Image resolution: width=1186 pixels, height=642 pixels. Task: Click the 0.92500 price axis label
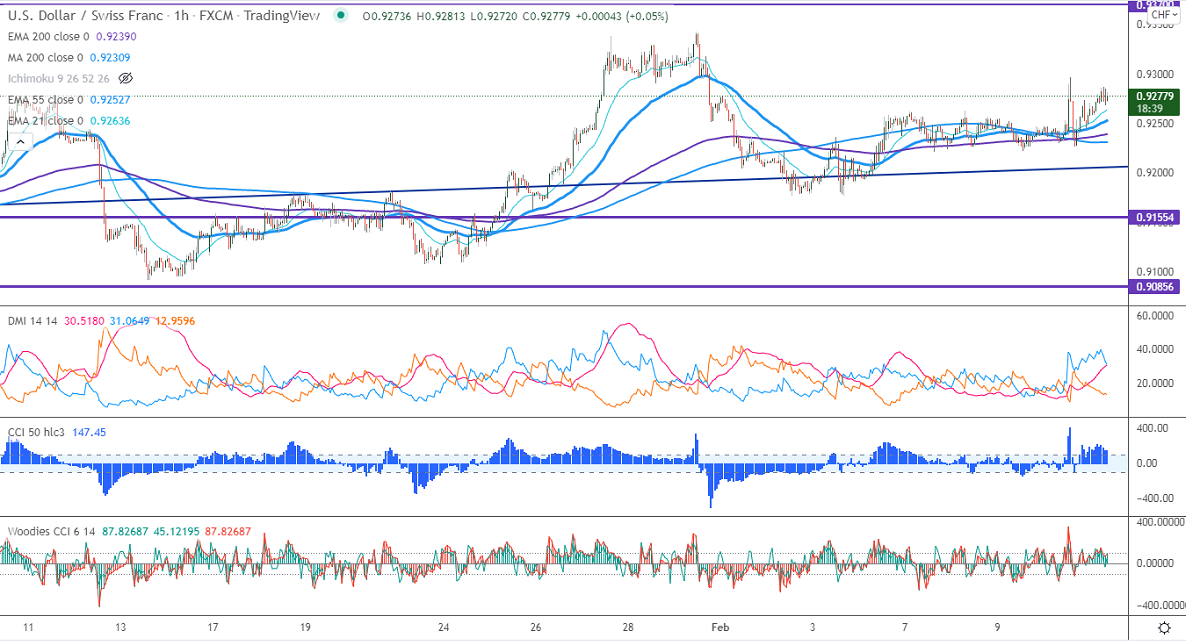pos(1155,123)
